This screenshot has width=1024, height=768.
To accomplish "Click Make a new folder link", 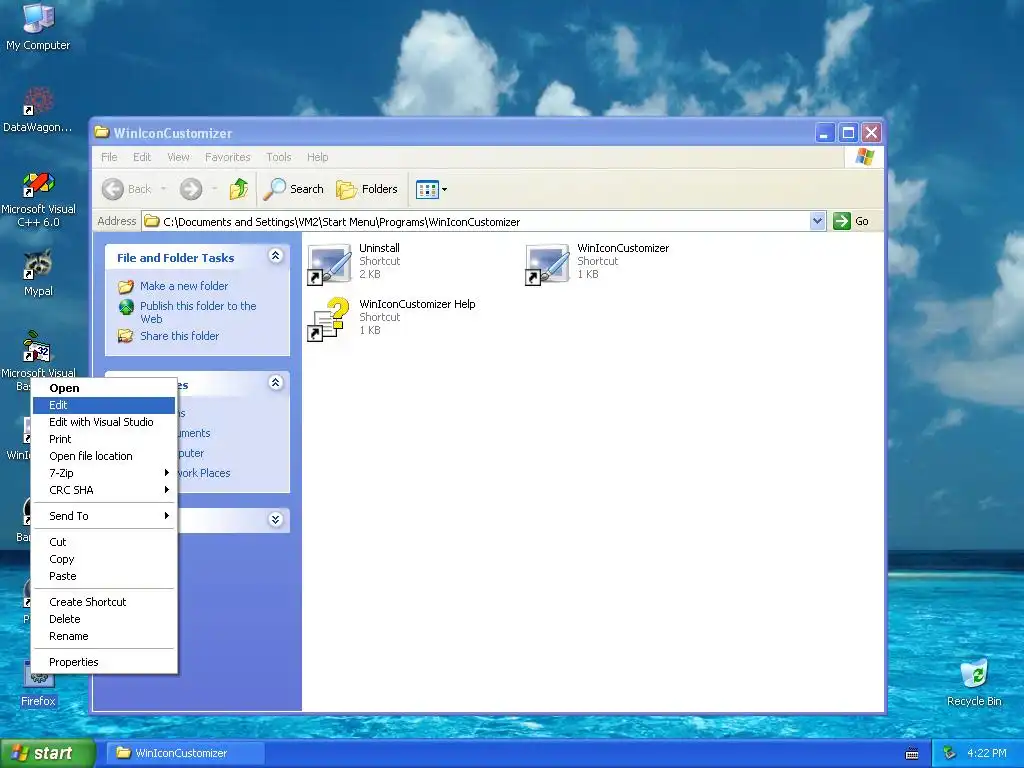I will point(184,286).
